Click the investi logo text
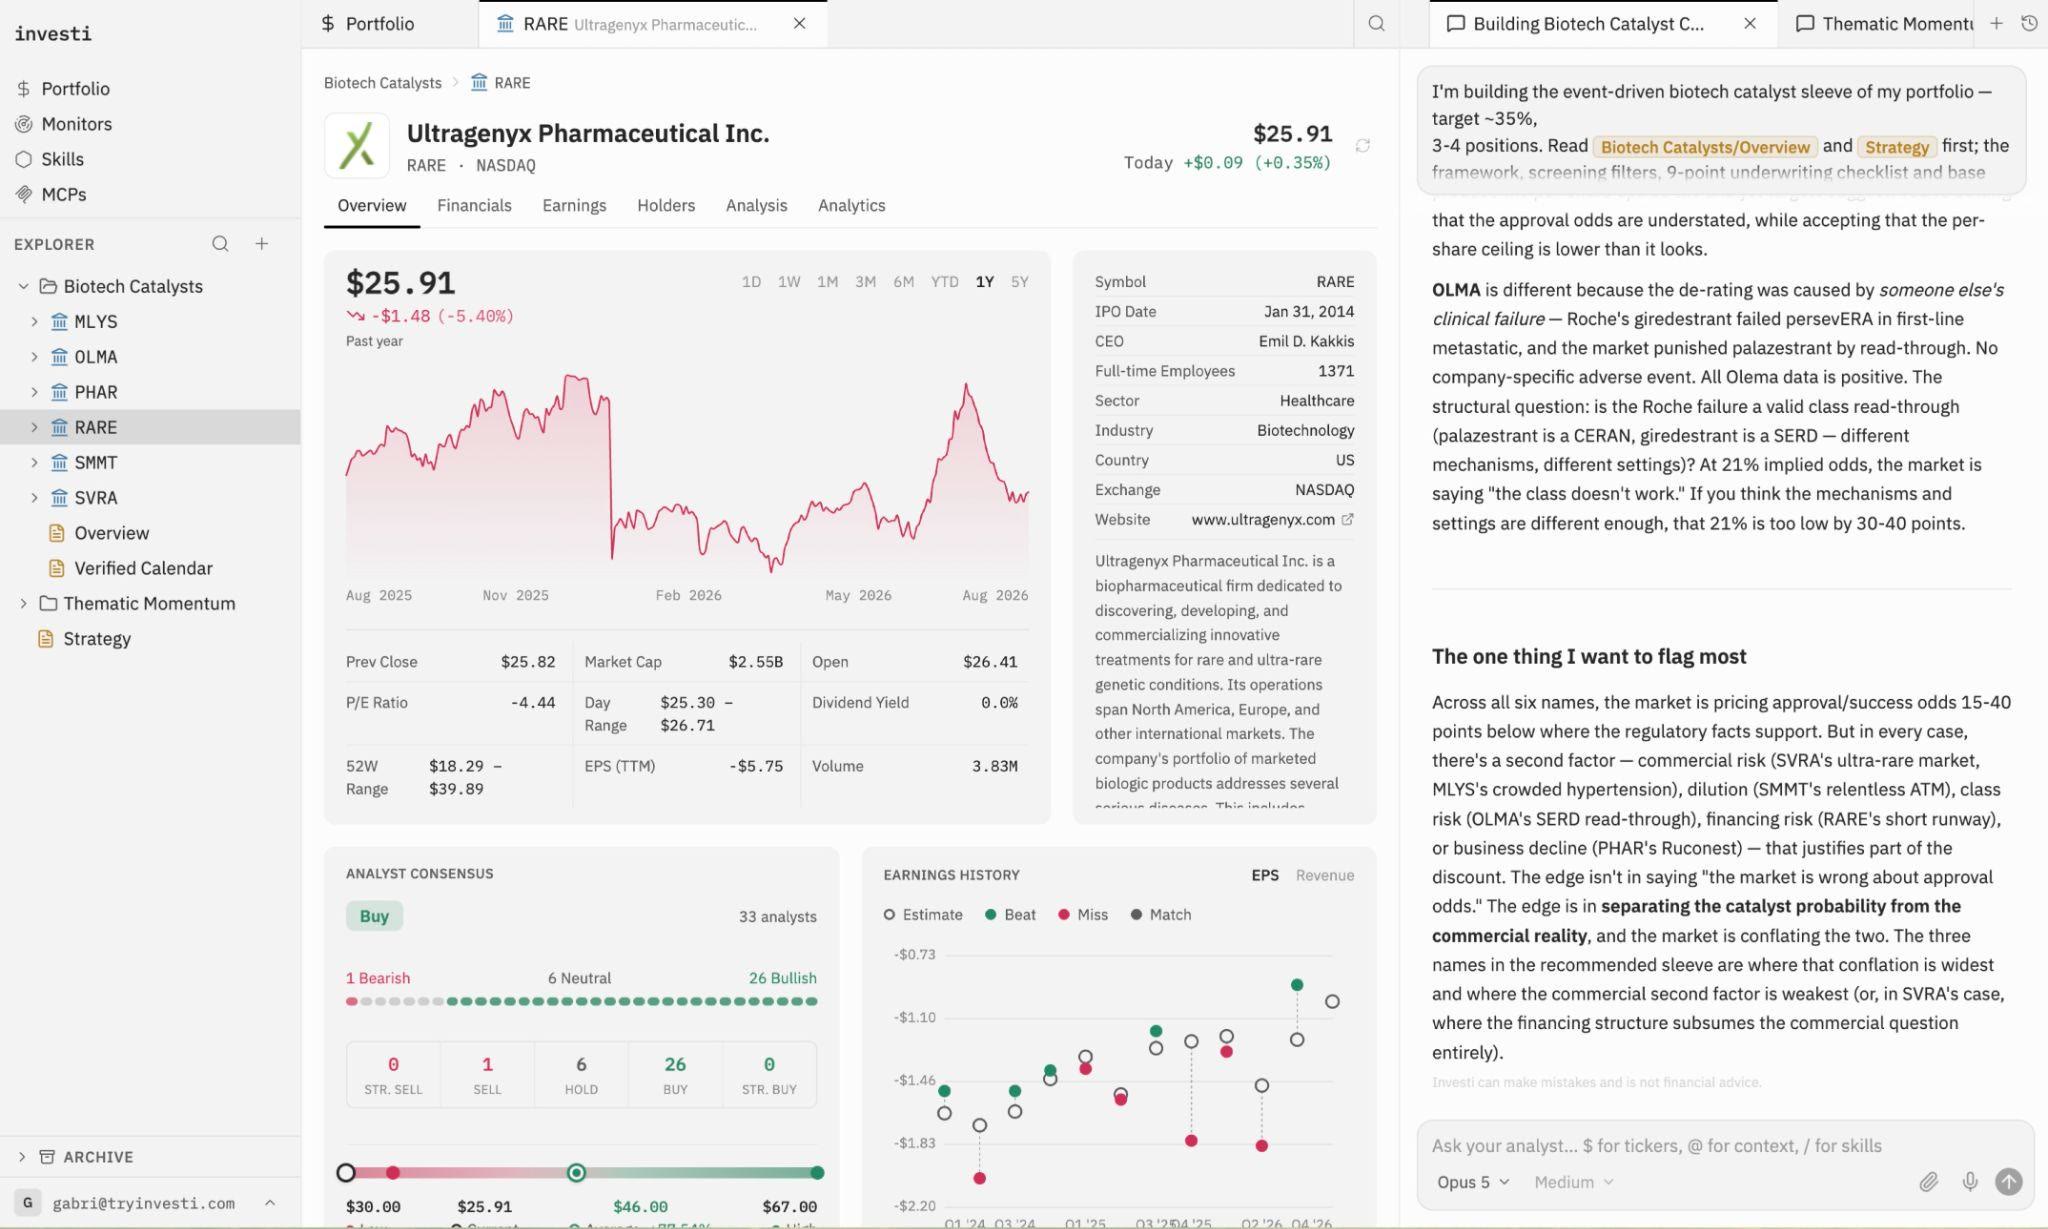Screen dimensions: 2048x1229 coord(53,33)
